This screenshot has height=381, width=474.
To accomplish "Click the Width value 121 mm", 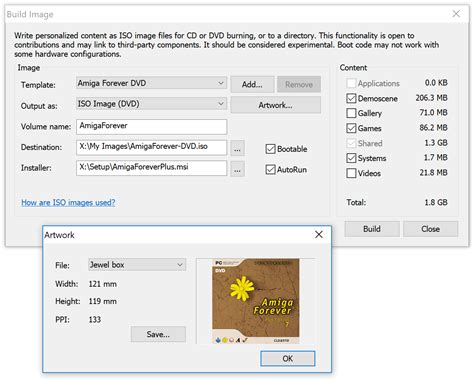I will point(103,284).
